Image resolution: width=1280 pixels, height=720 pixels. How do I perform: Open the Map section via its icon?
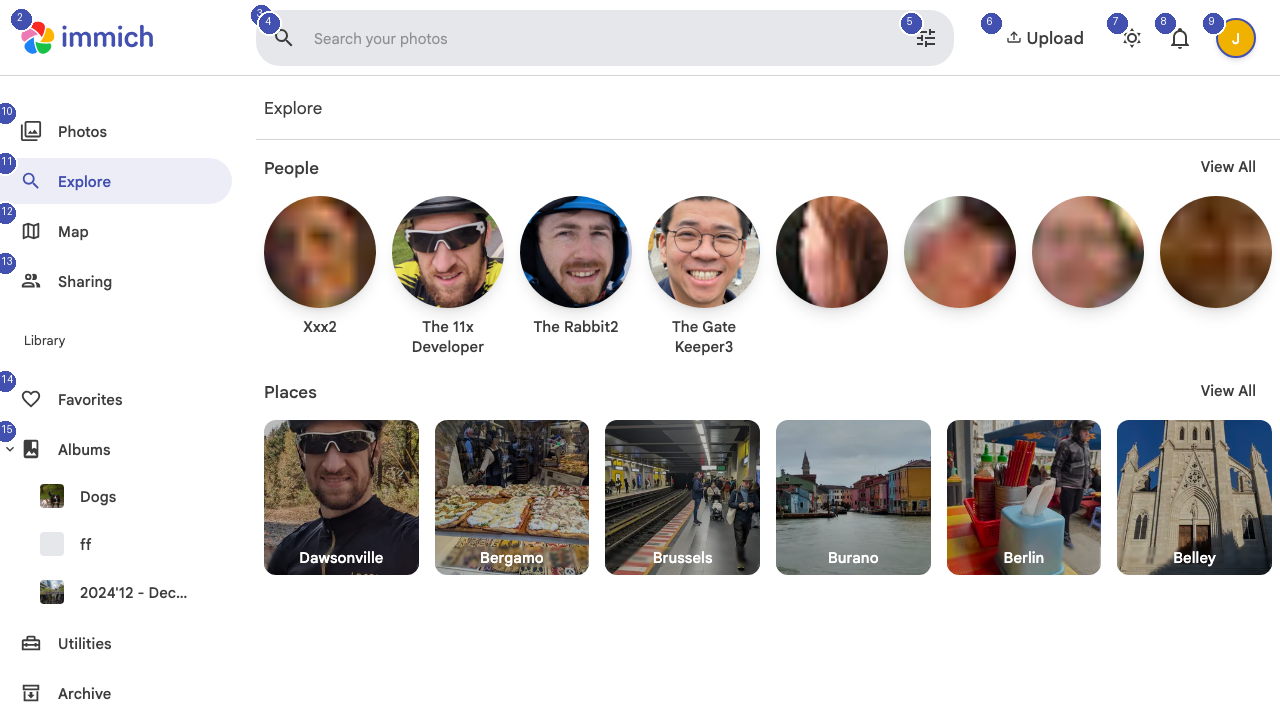pos(31,231)
